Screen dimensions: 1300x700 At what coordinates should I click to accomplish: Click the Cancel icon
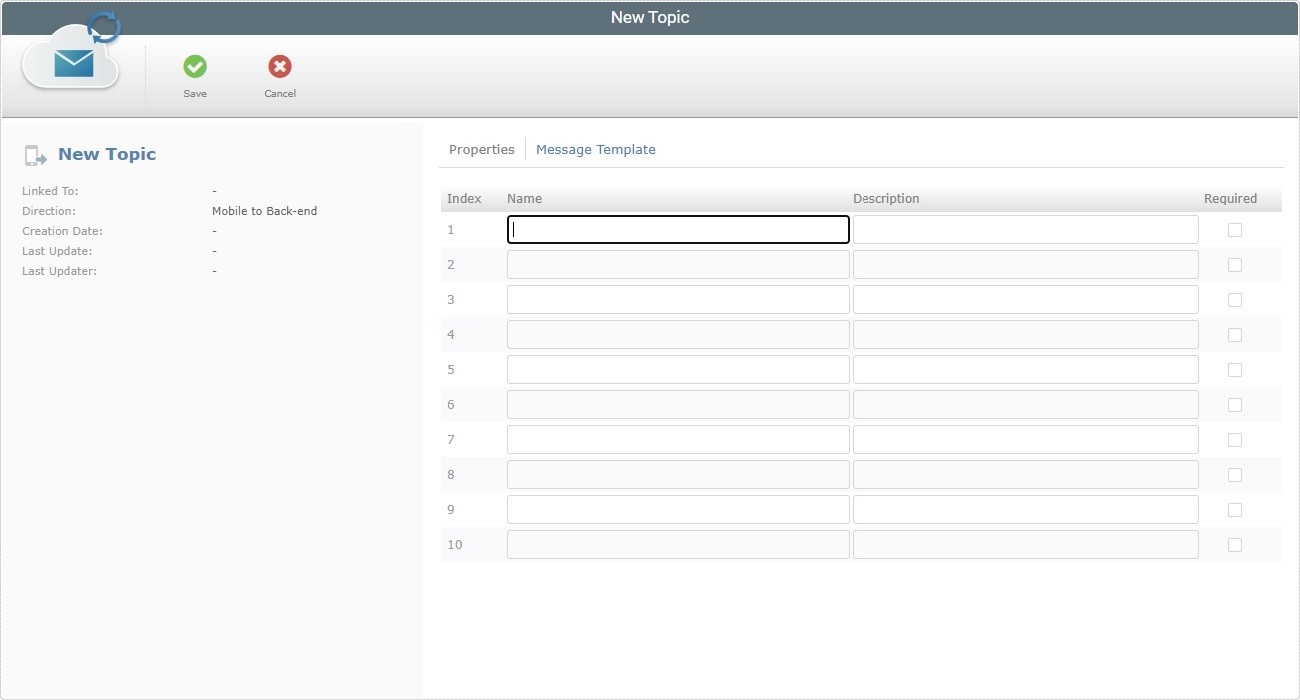click(x=279, y=65)
